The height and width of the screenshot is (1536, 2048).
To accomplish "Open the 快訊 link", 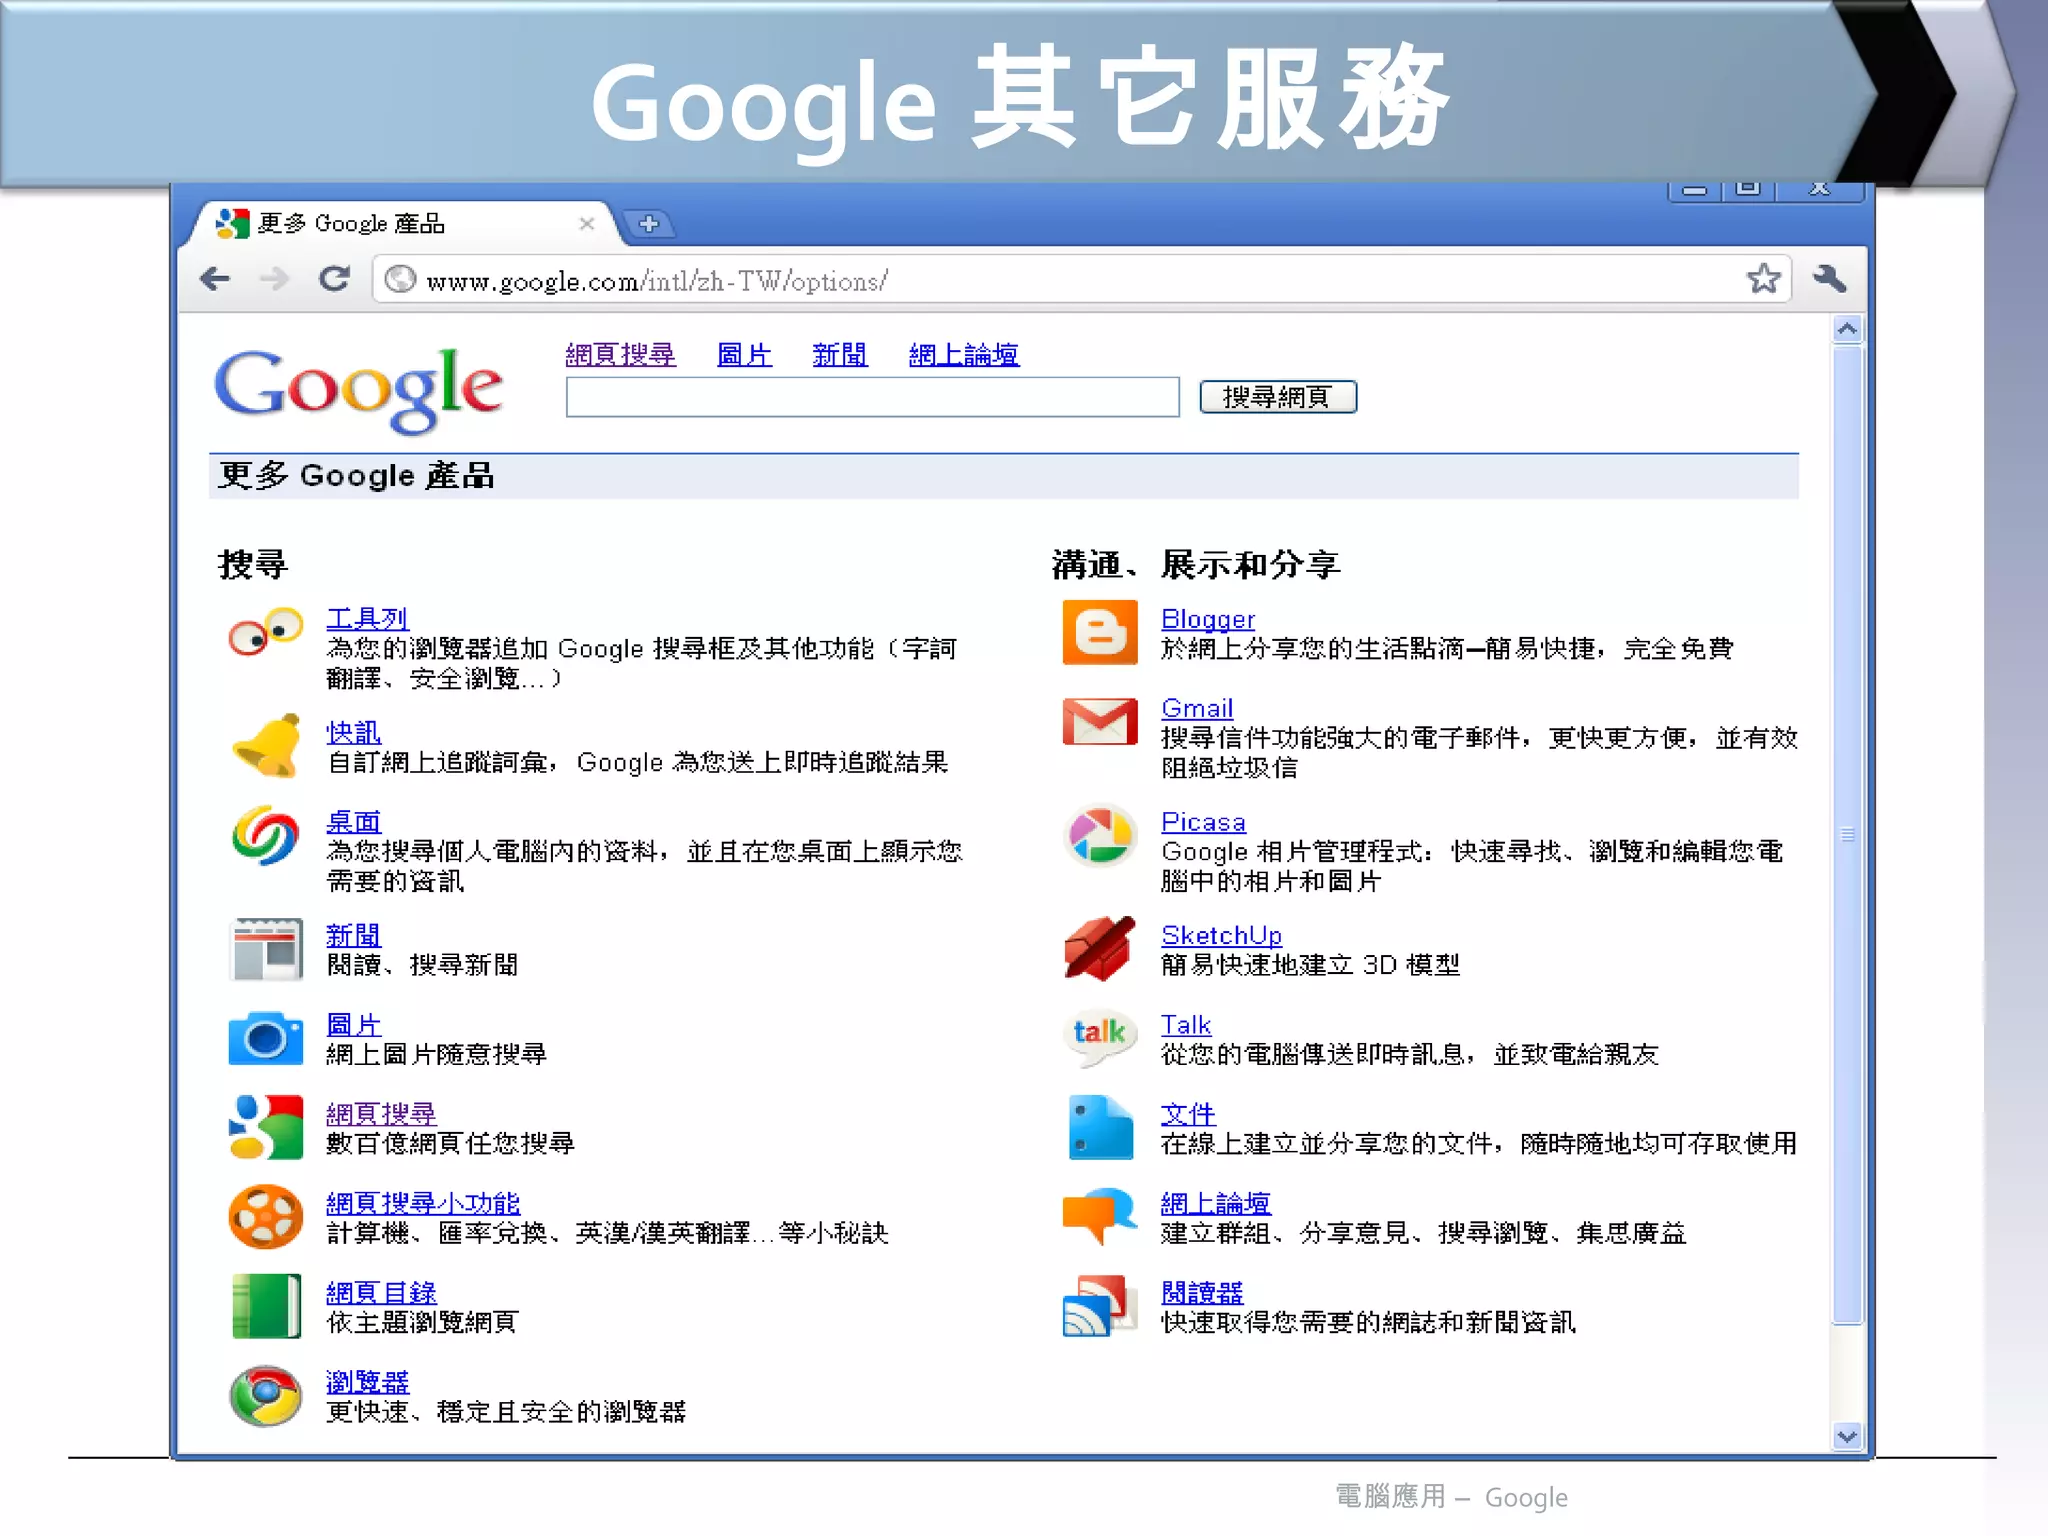I will [353, 732].
